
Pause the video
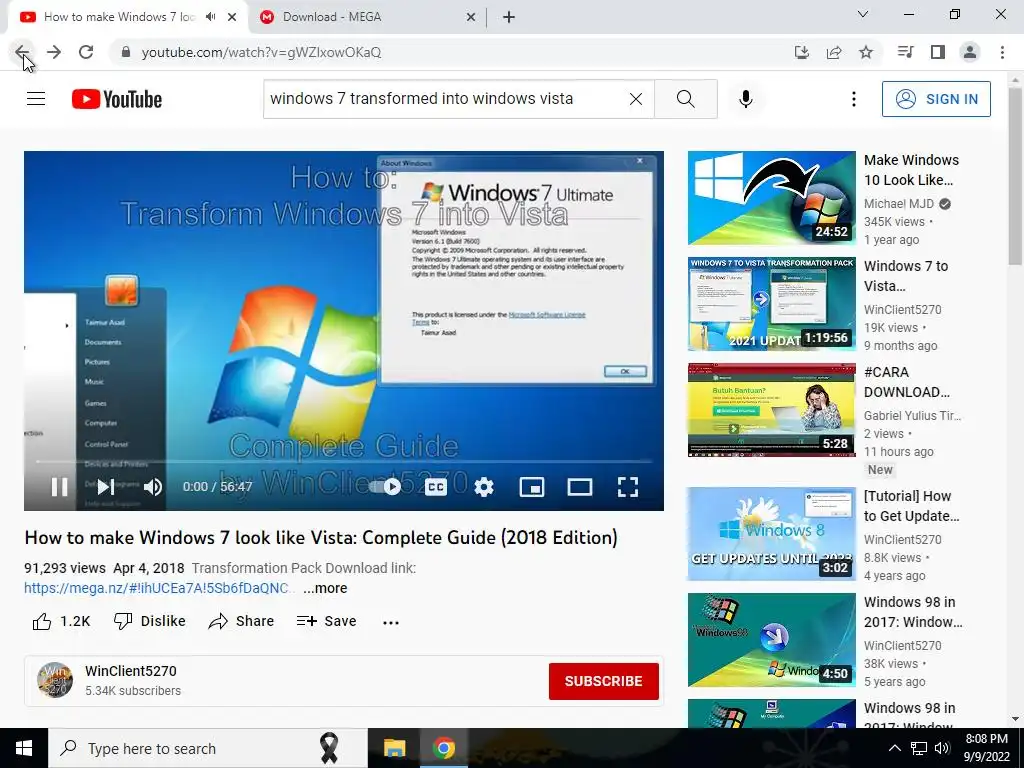point(59,487)
